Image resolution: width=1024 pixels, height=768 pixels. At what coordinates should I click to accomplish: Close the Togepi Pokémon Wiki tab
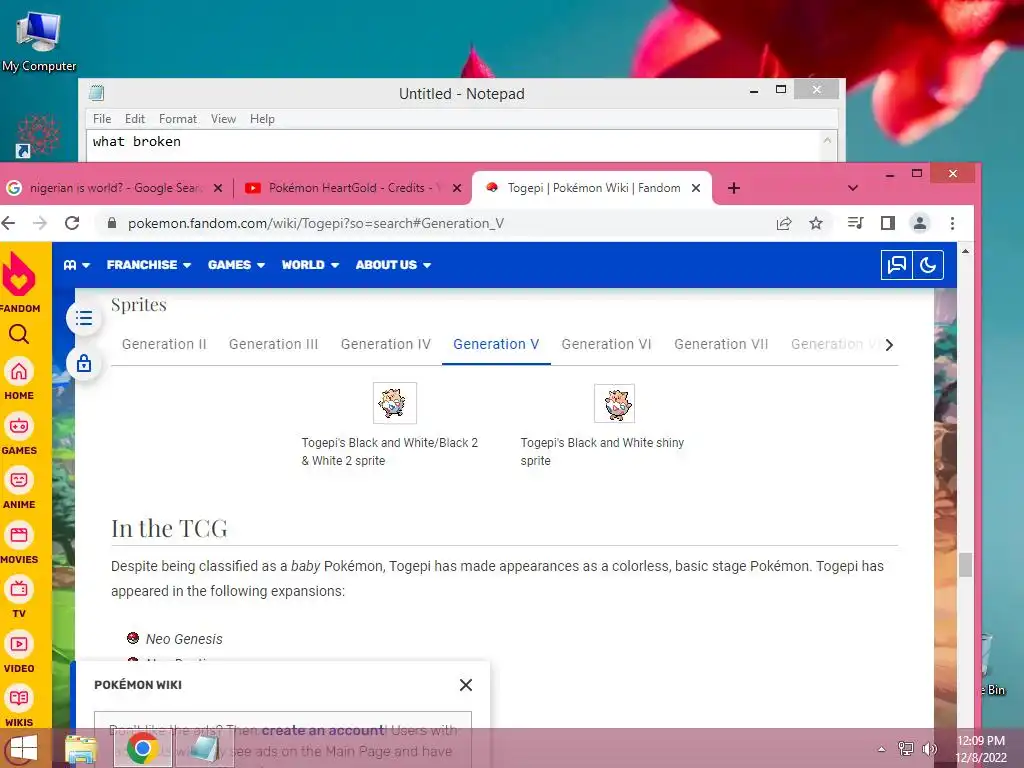tap(696, 188)
